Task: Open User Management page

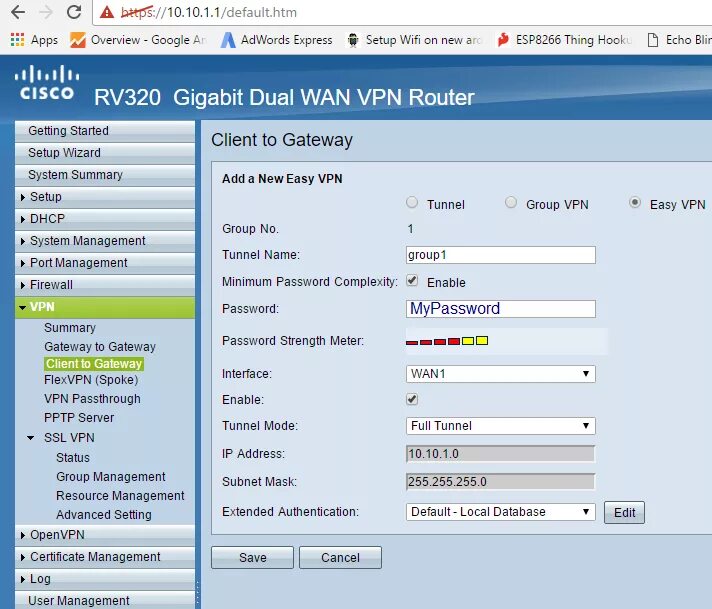Action: [x=105, y=600]
